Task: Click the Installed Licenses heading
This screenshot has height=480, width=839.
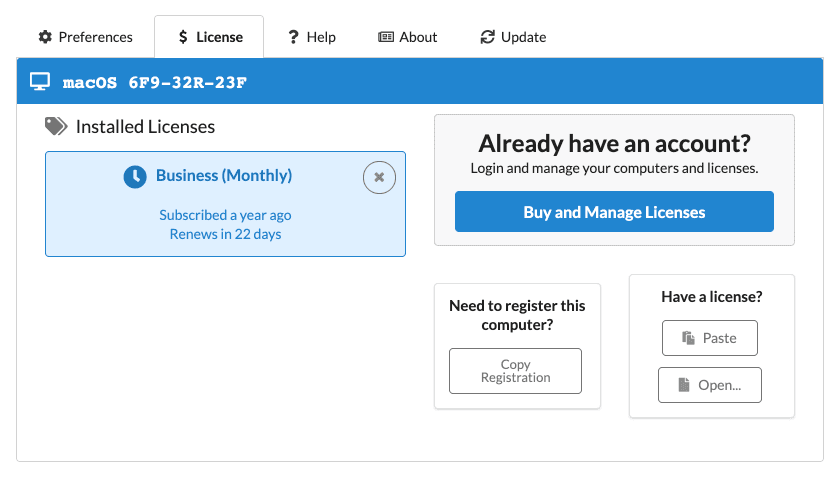Action: (x=145, y=127)
